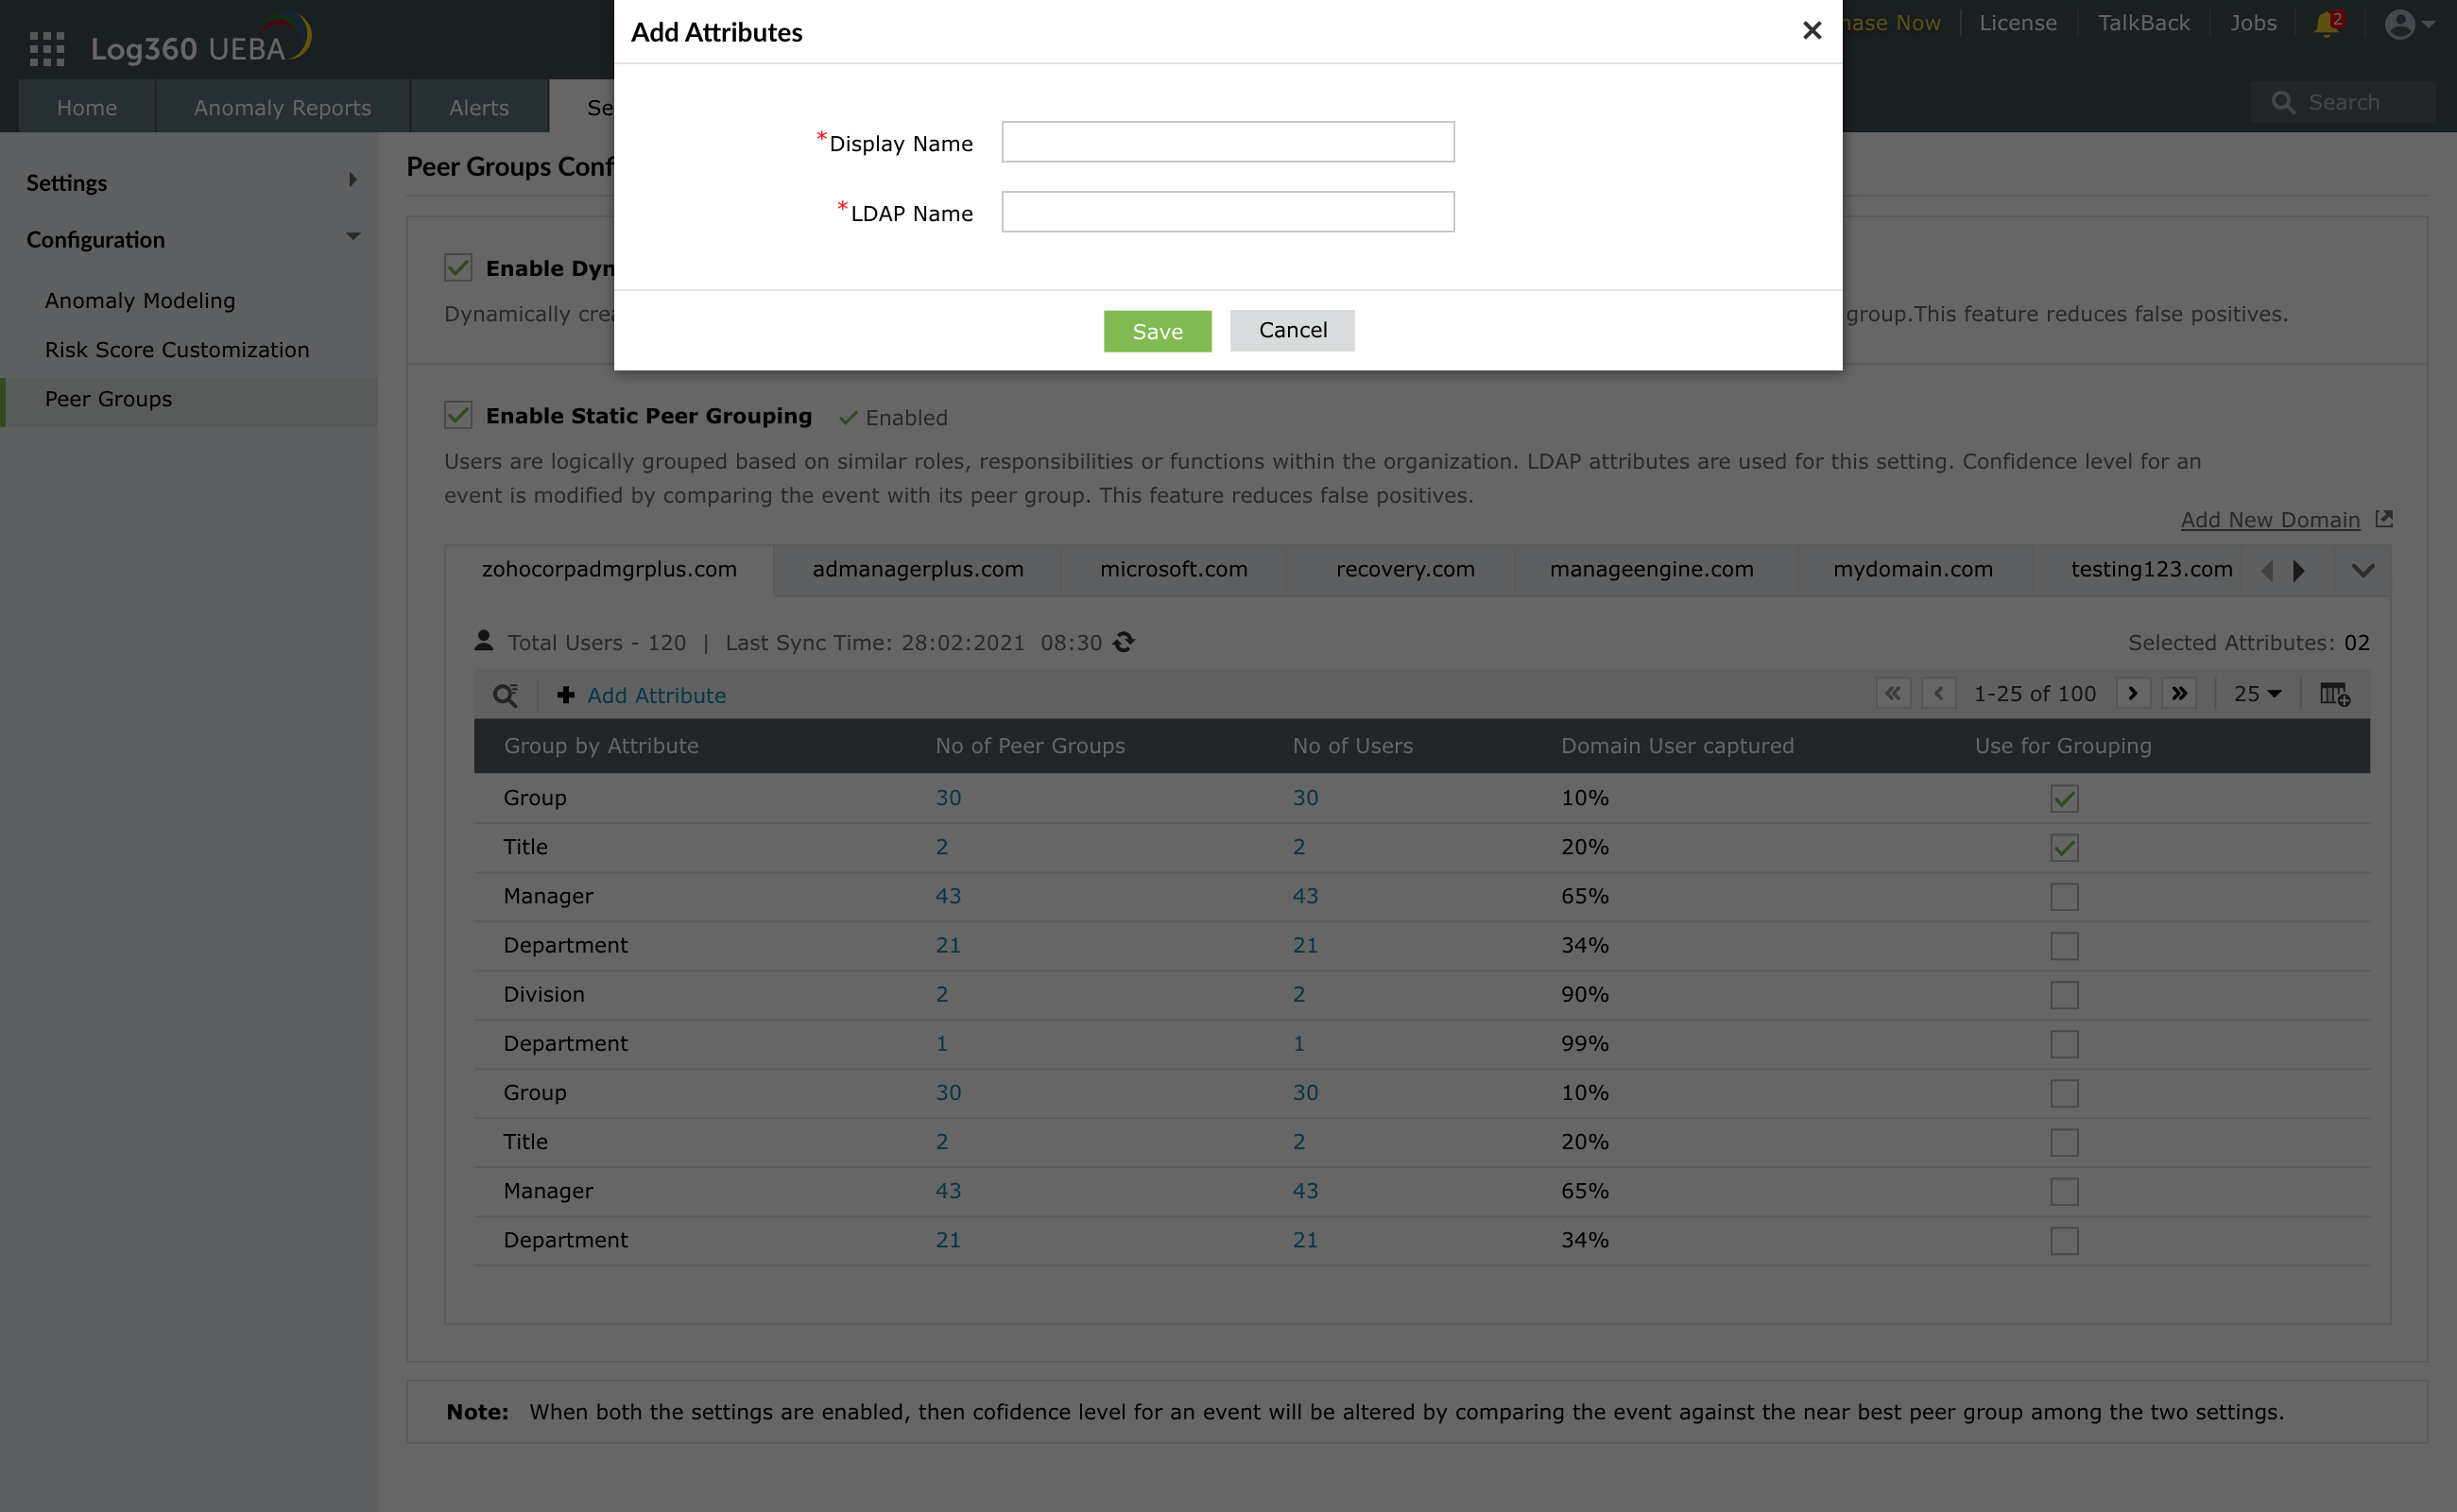
Task: Go to next page of attributes
Action: [x=2132, y=694]
